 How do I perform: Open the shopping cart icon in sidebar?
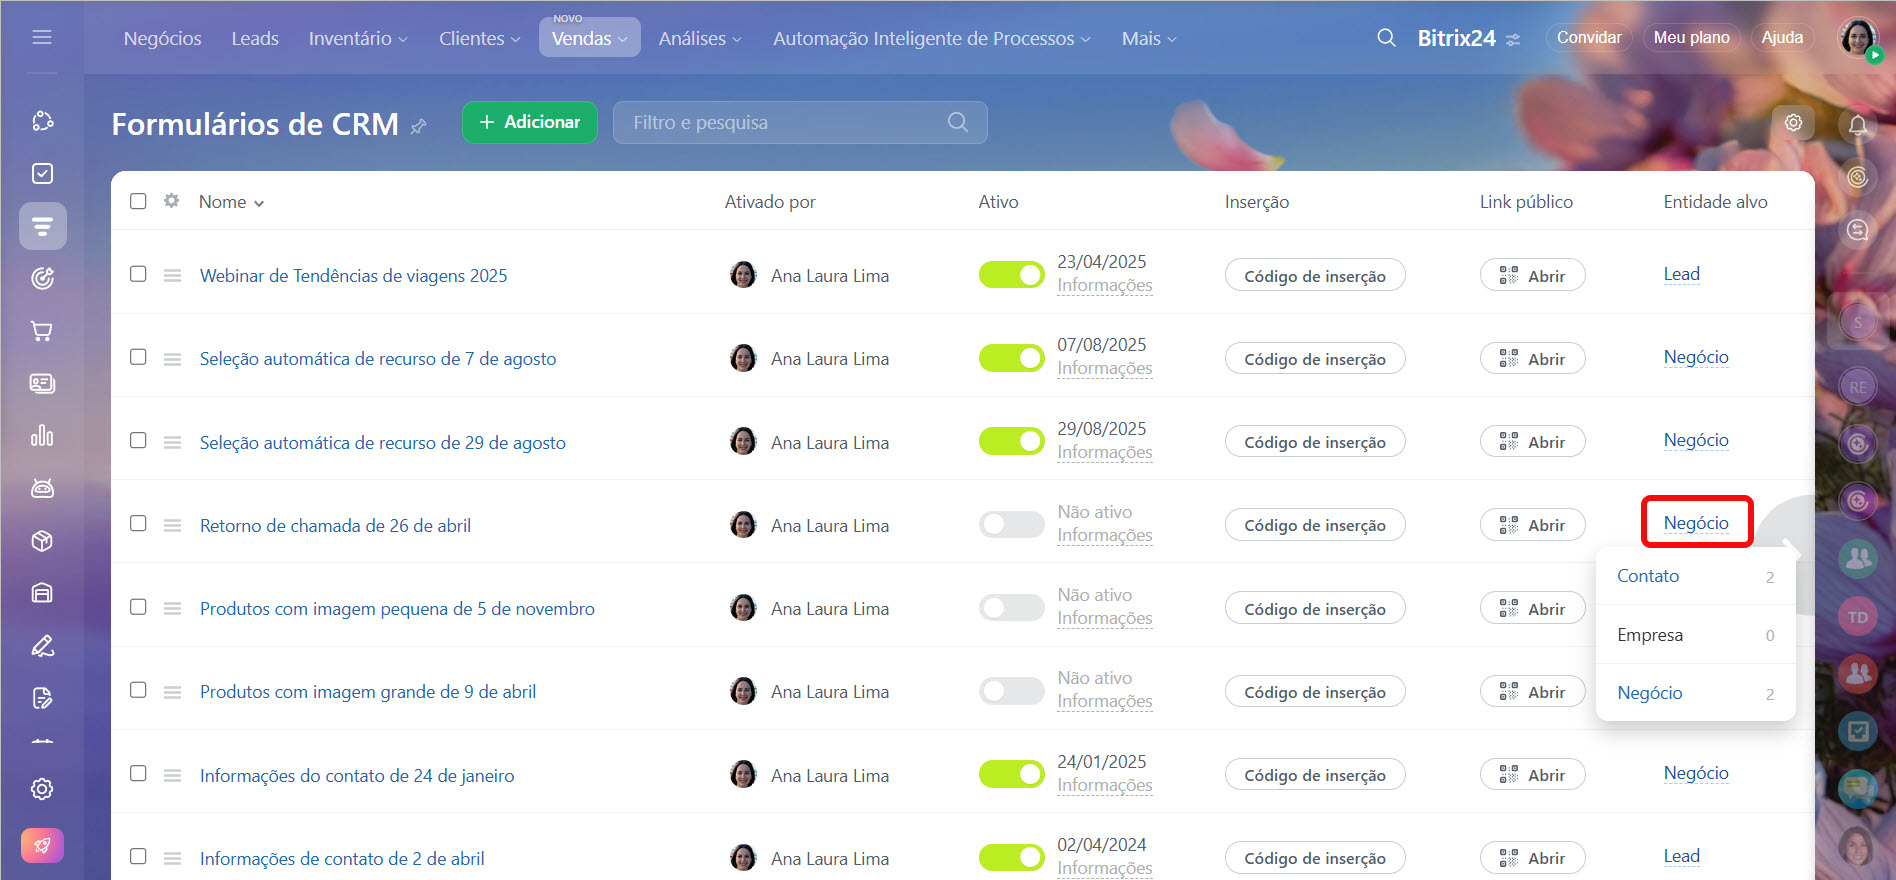point(42,331)
